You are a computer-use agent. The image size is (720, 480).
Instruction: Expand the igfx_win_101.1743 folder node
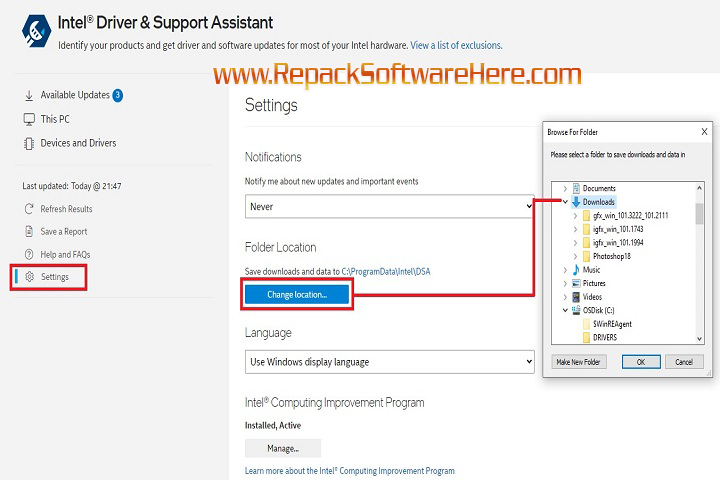point(575,229)
